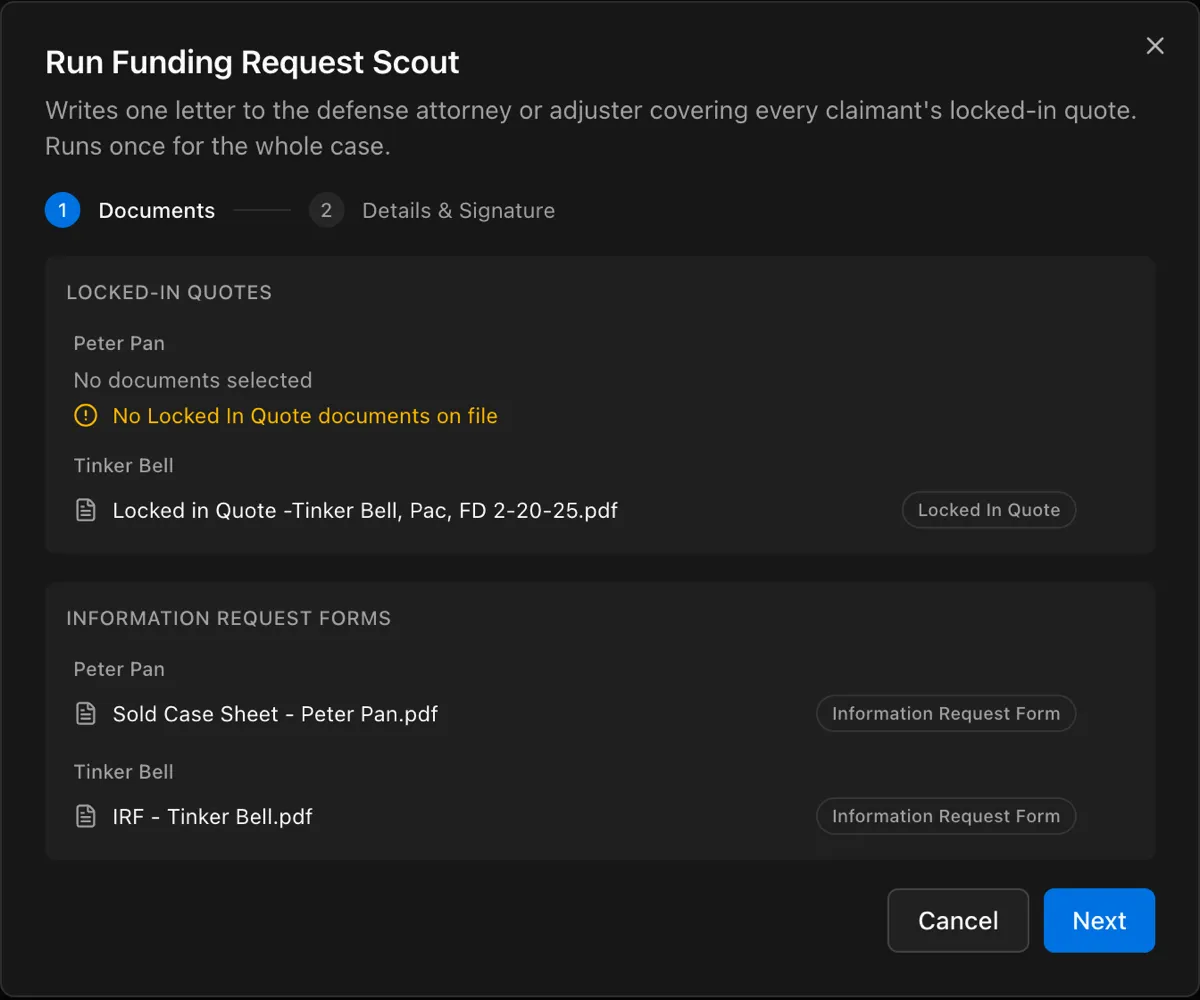Viewport: 1200px width, 1000px height.
Task: Click the Run Funding Request Scout title
Action: [x=252, y=62]
